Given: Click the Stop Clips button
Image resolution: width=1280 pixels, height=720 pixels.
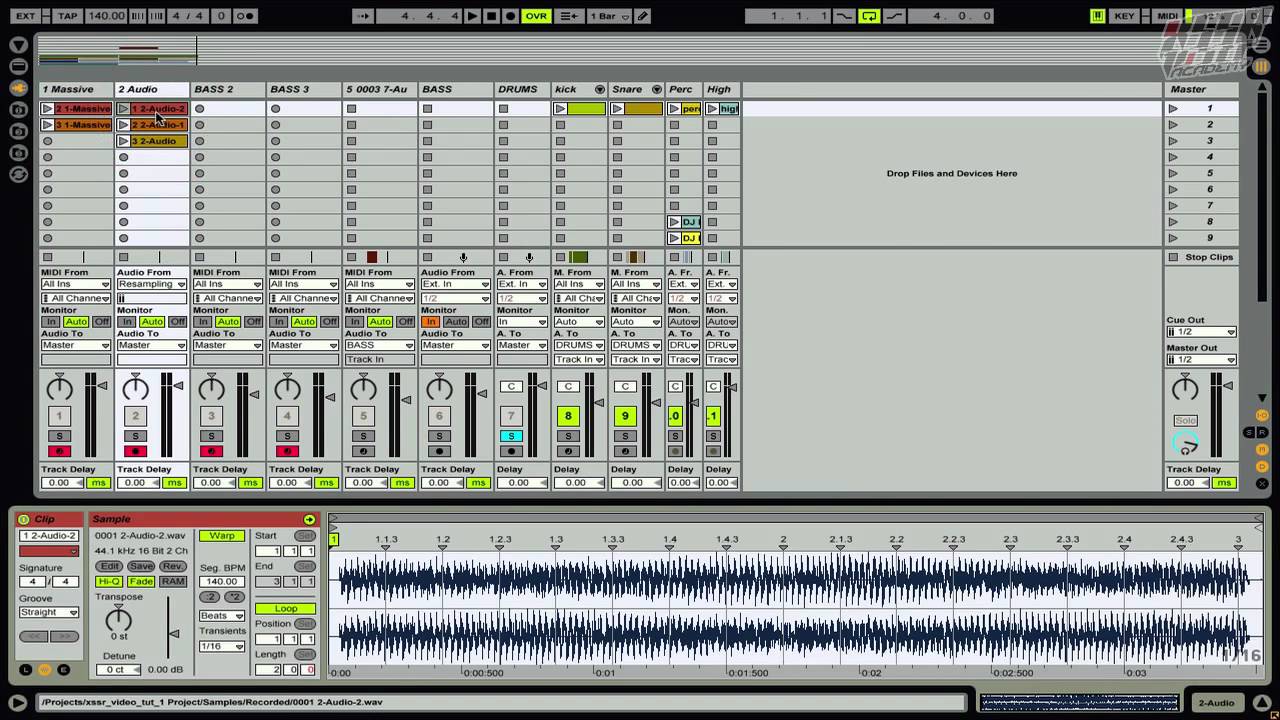Looking at the screenshot, I should click(1201, 257).
